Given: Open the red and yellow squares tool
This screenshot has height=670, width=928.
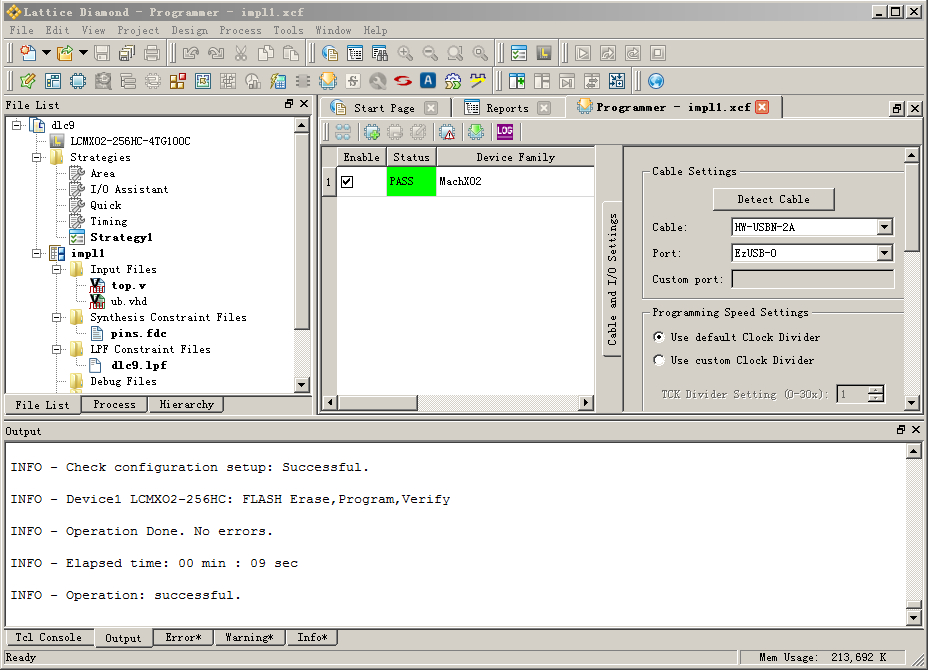Looking at the screenshot, I should (x=178, y=80).
